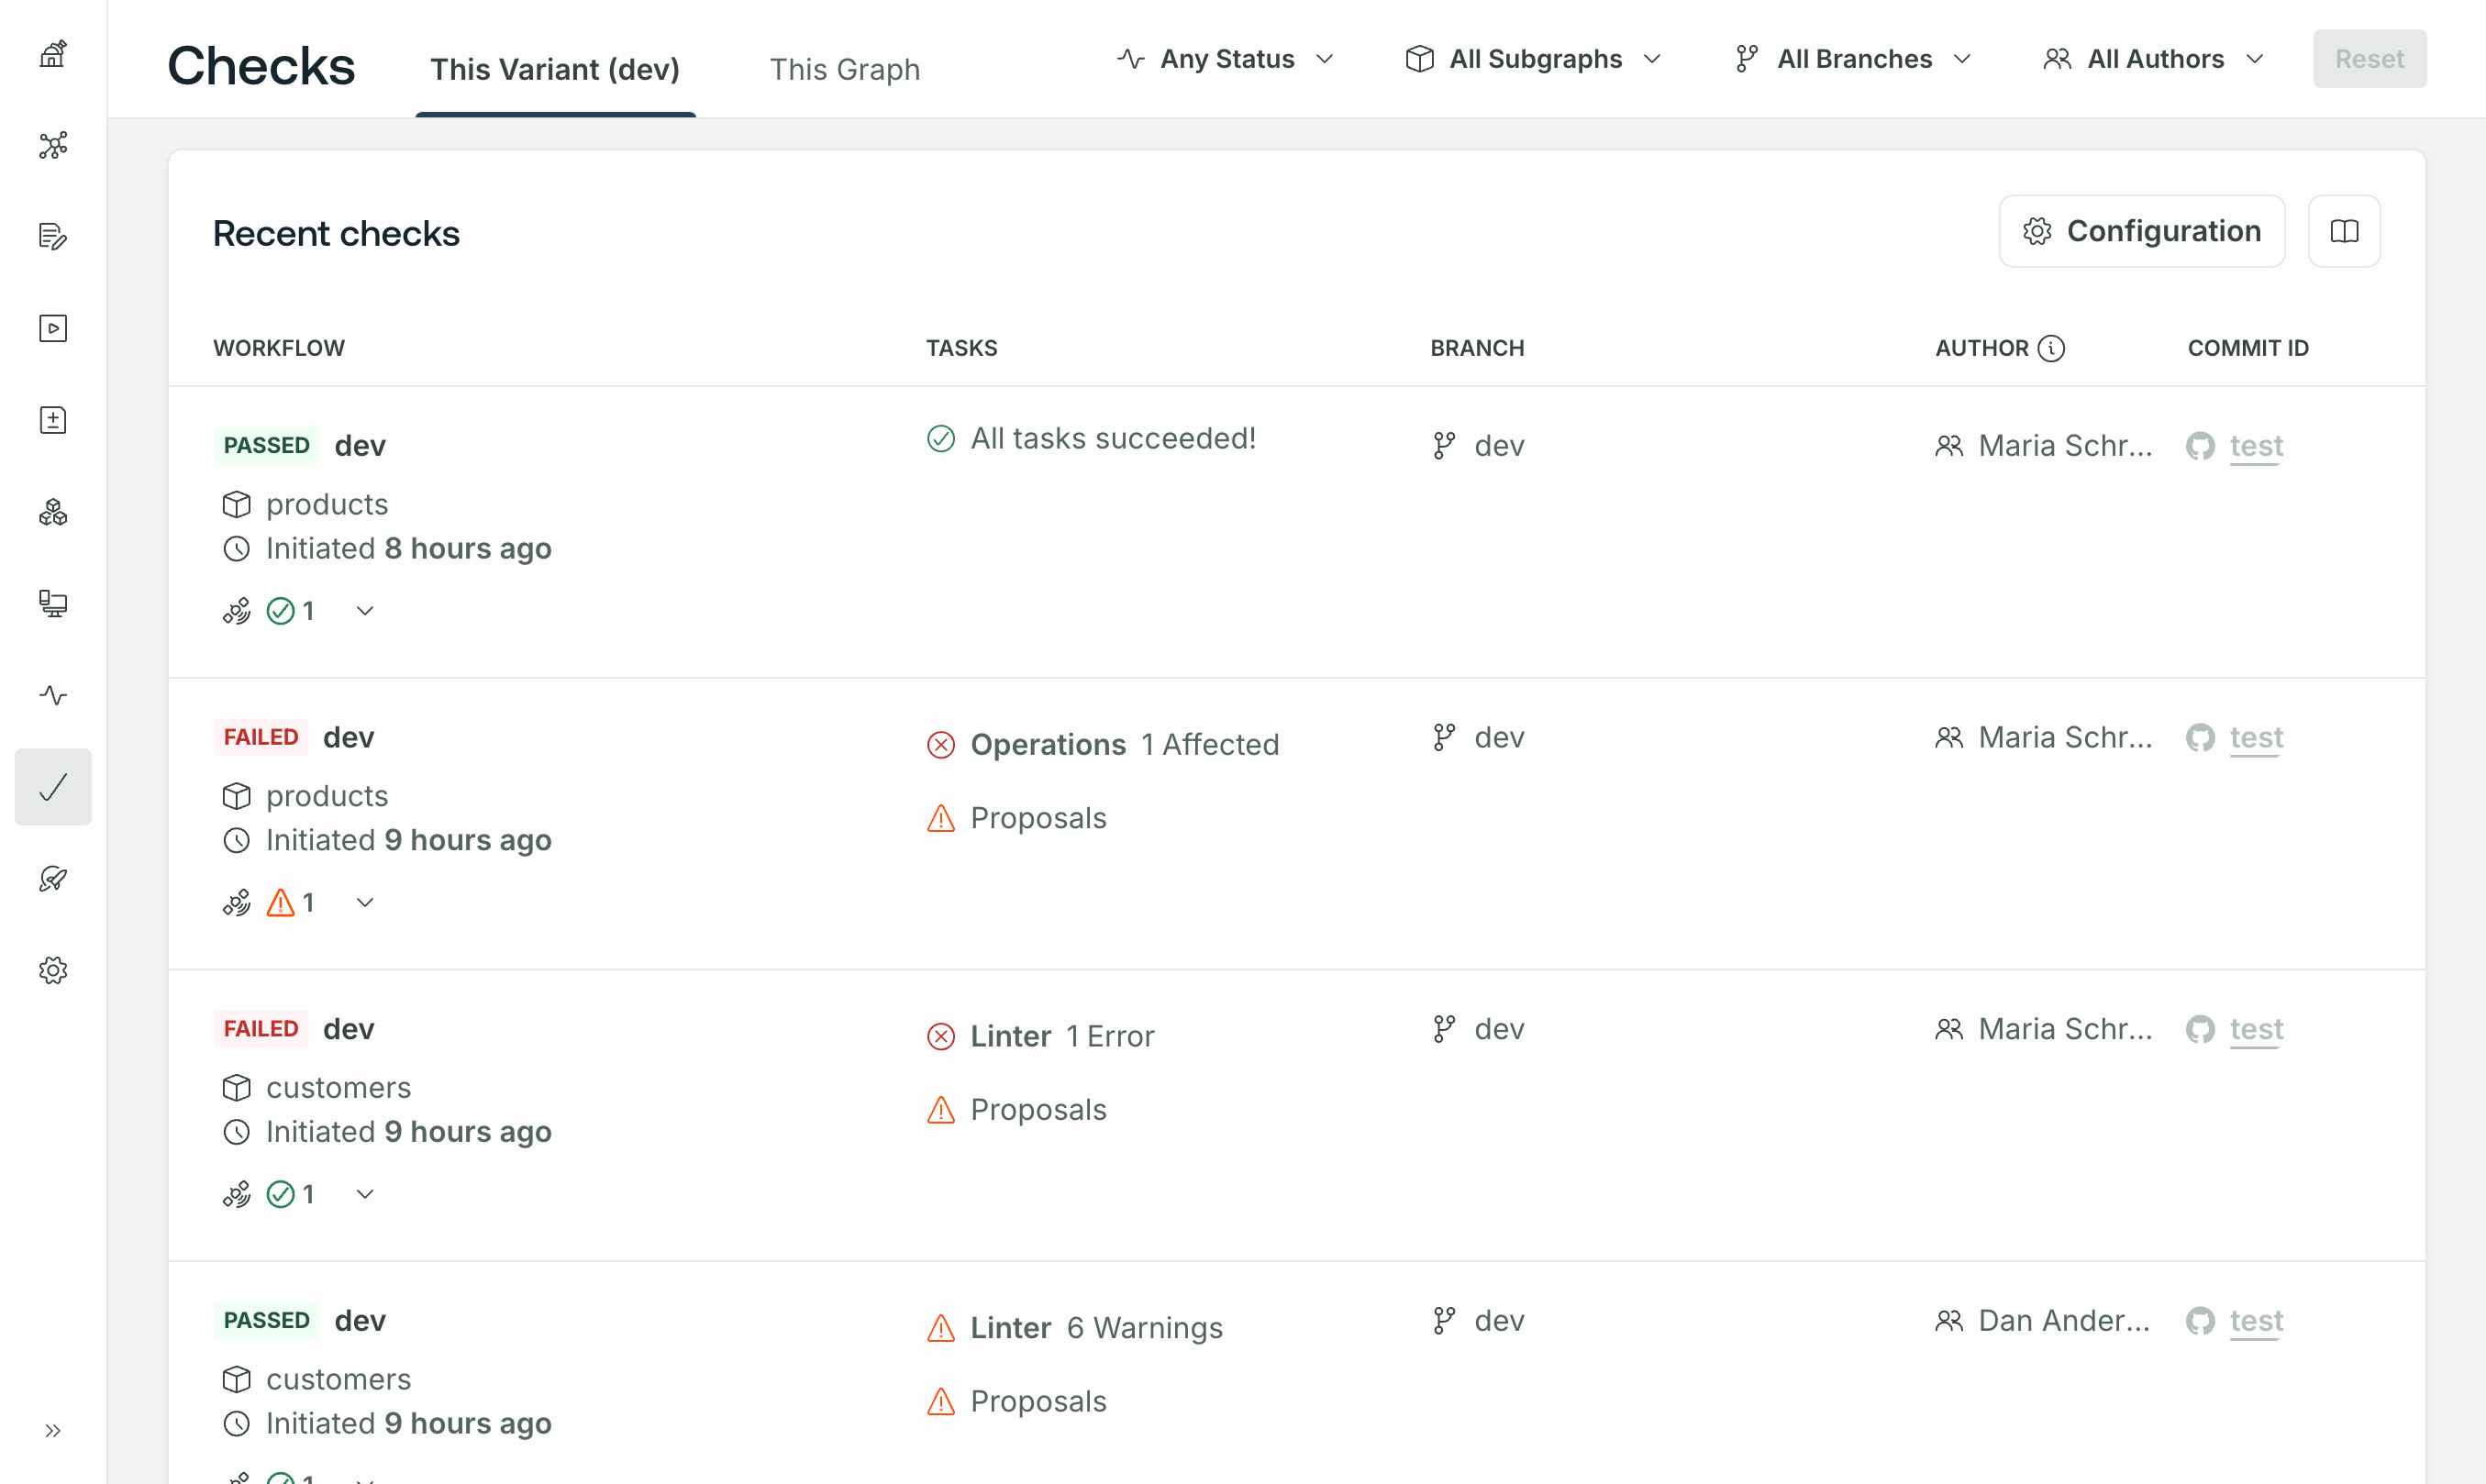Viewport: 2486px width, 1484px height.
Task: Click the GitHub icon next to test commit
Action: (2200, 445)
